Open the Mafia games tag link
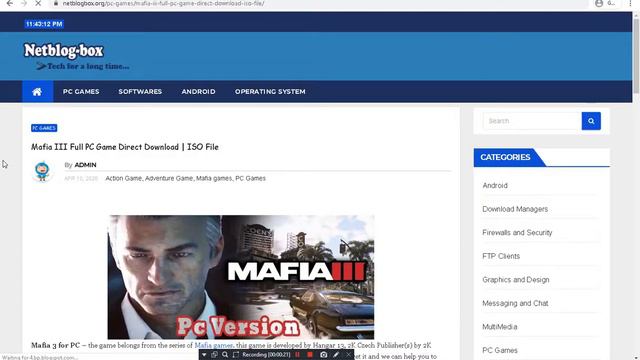The image size is (640, 360). pos(214,178)
